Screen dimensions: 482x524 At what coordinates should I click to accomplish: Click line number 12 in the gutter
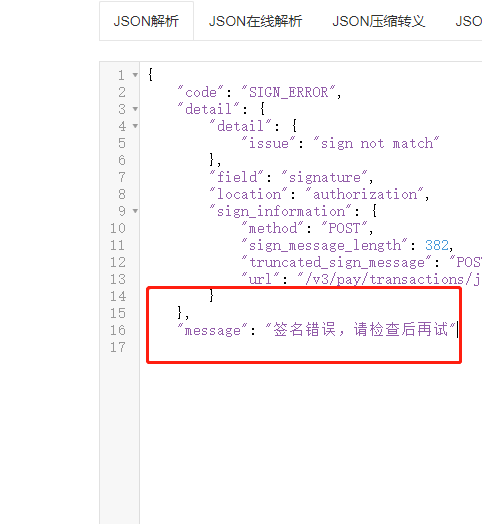118,262
